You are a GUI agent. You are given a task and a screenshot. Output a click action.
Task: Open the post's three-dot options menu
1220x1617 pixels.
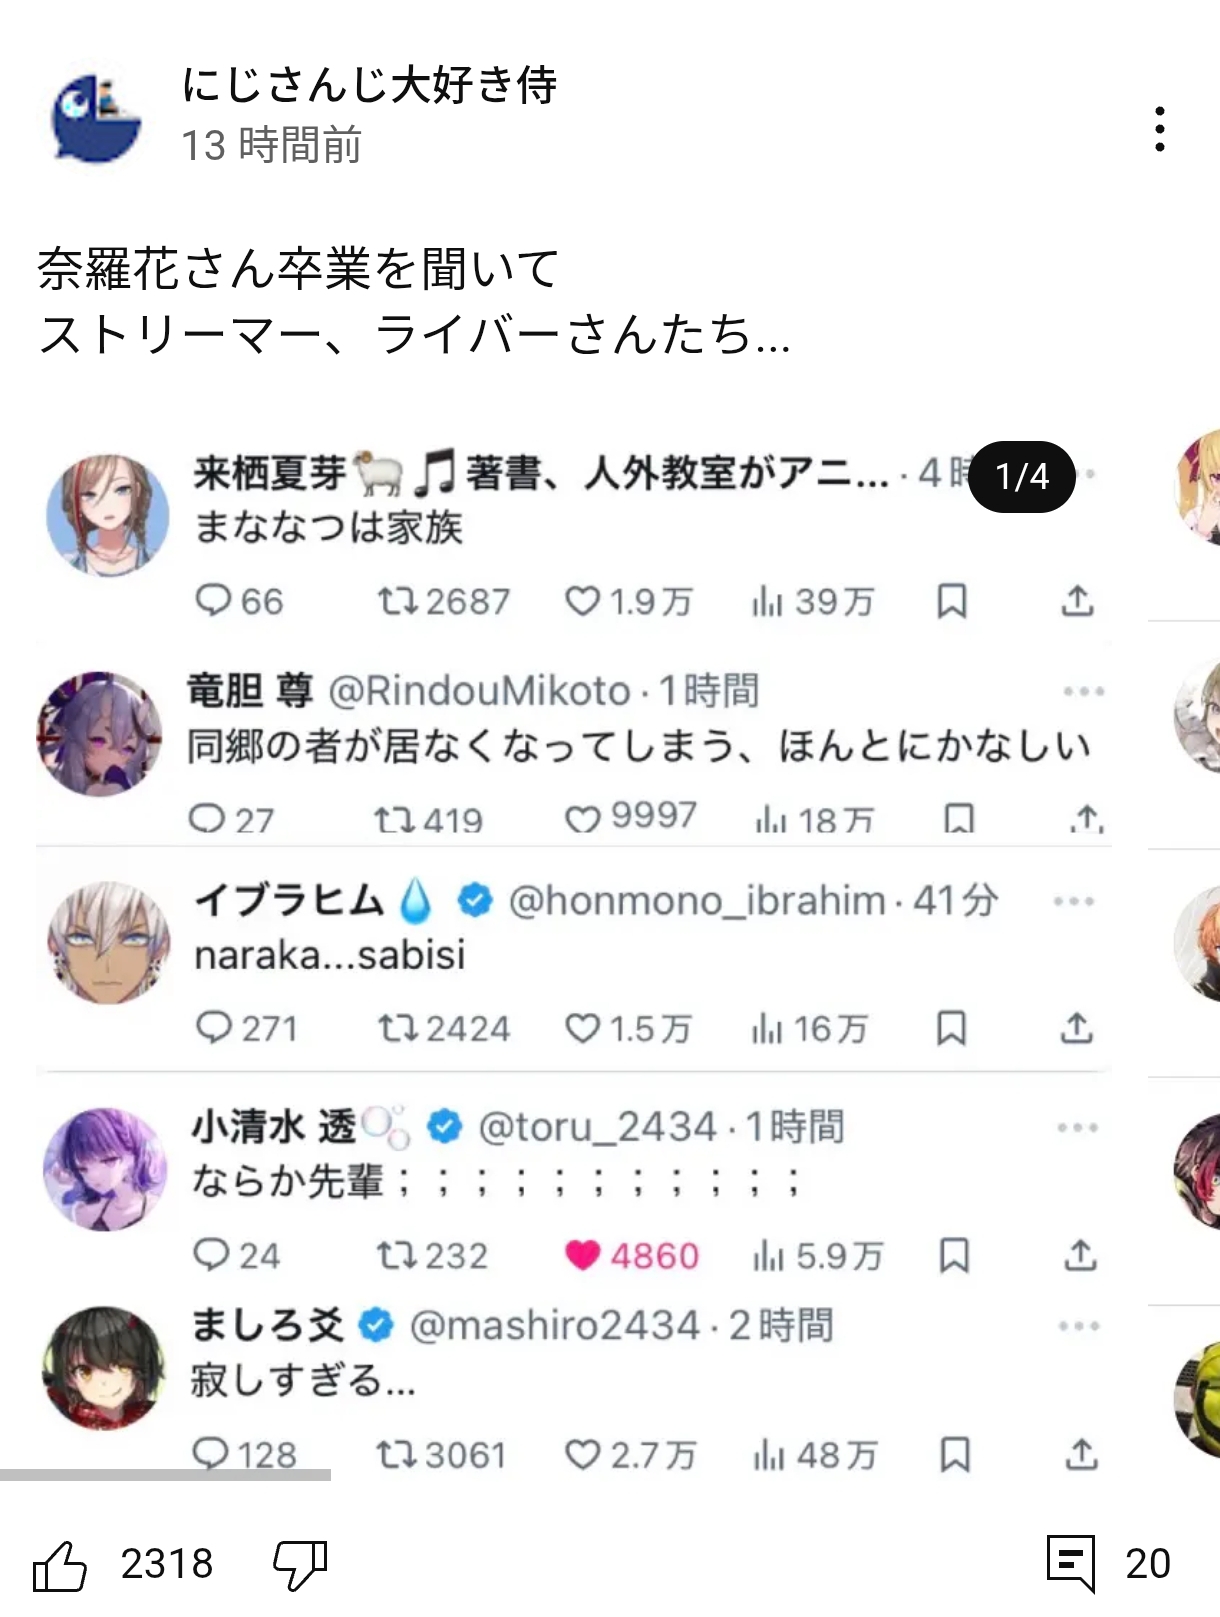(1159, 129)
